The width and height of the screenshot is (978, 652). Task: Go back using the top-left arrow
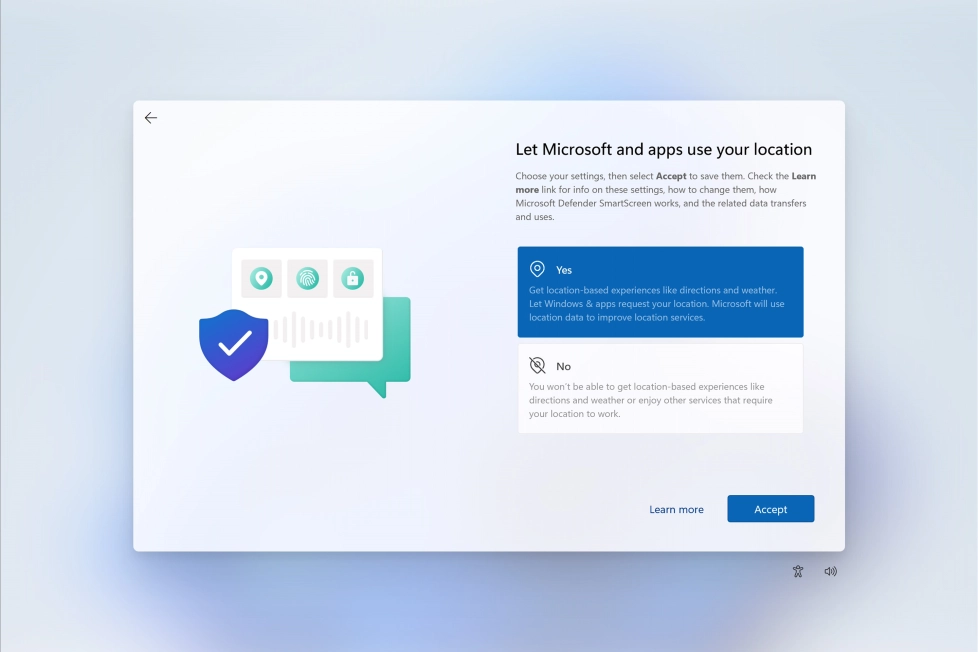tap(151, 118)
